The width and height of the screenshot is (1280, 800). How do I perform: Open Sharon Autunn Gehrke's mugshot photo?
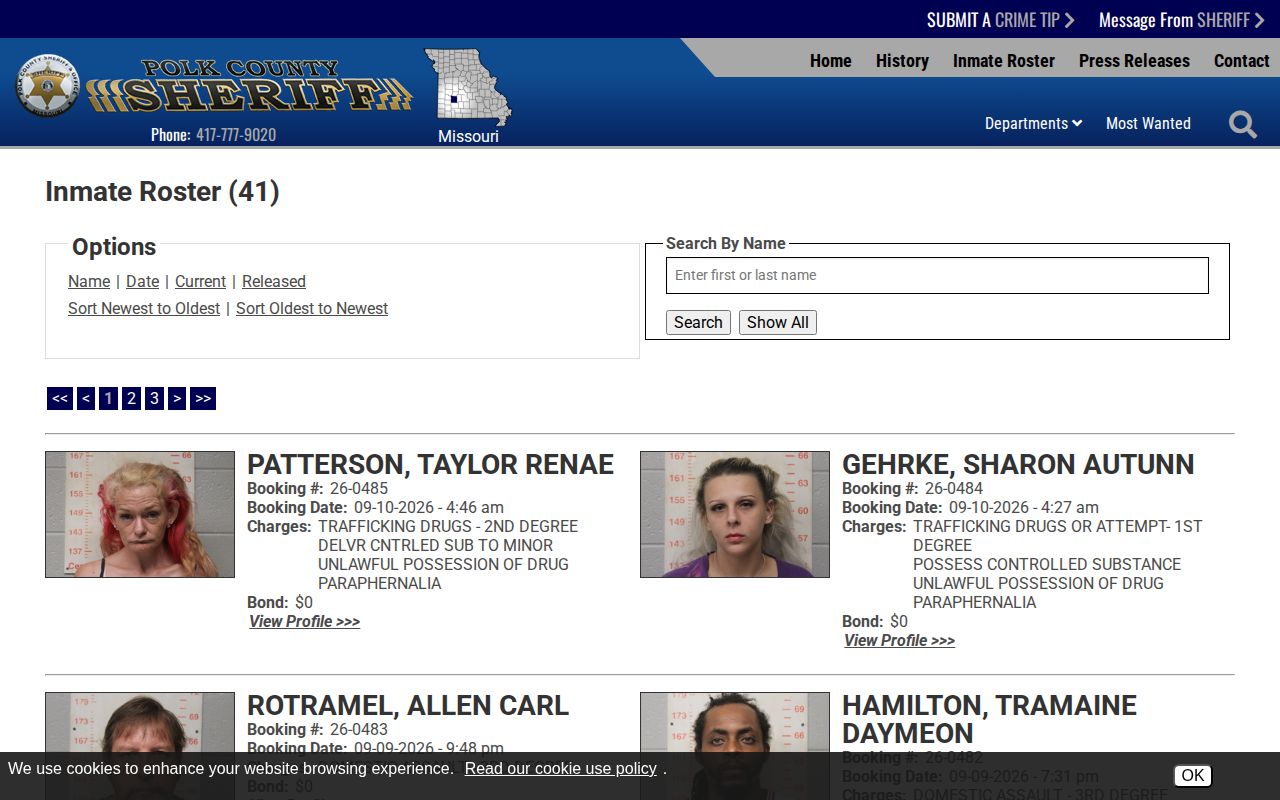[x=735, y=514]
